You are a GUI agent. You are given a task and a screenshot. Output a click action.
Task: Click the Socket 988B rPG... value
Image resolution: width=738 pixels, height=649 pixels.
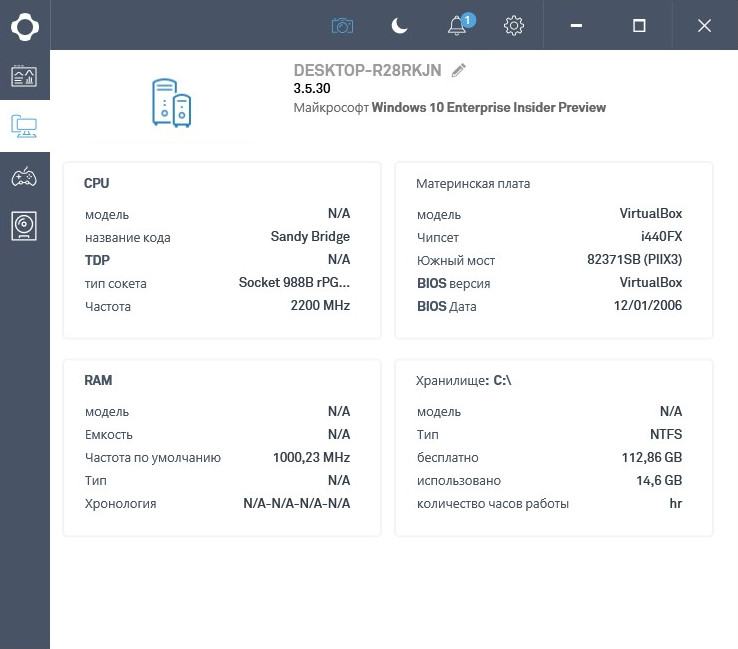point(294,282)
